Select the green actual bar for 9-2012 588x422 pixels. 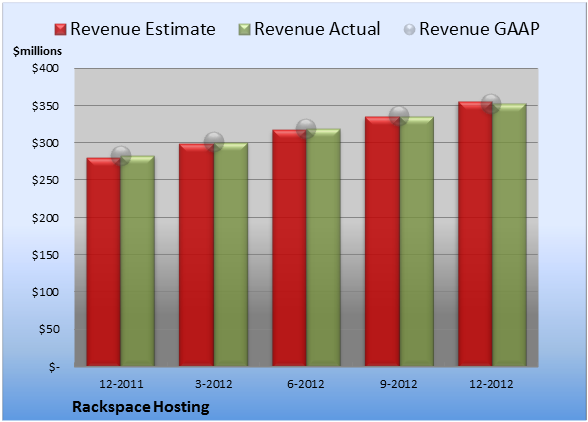pyautogui.click(x=416, y=241)
